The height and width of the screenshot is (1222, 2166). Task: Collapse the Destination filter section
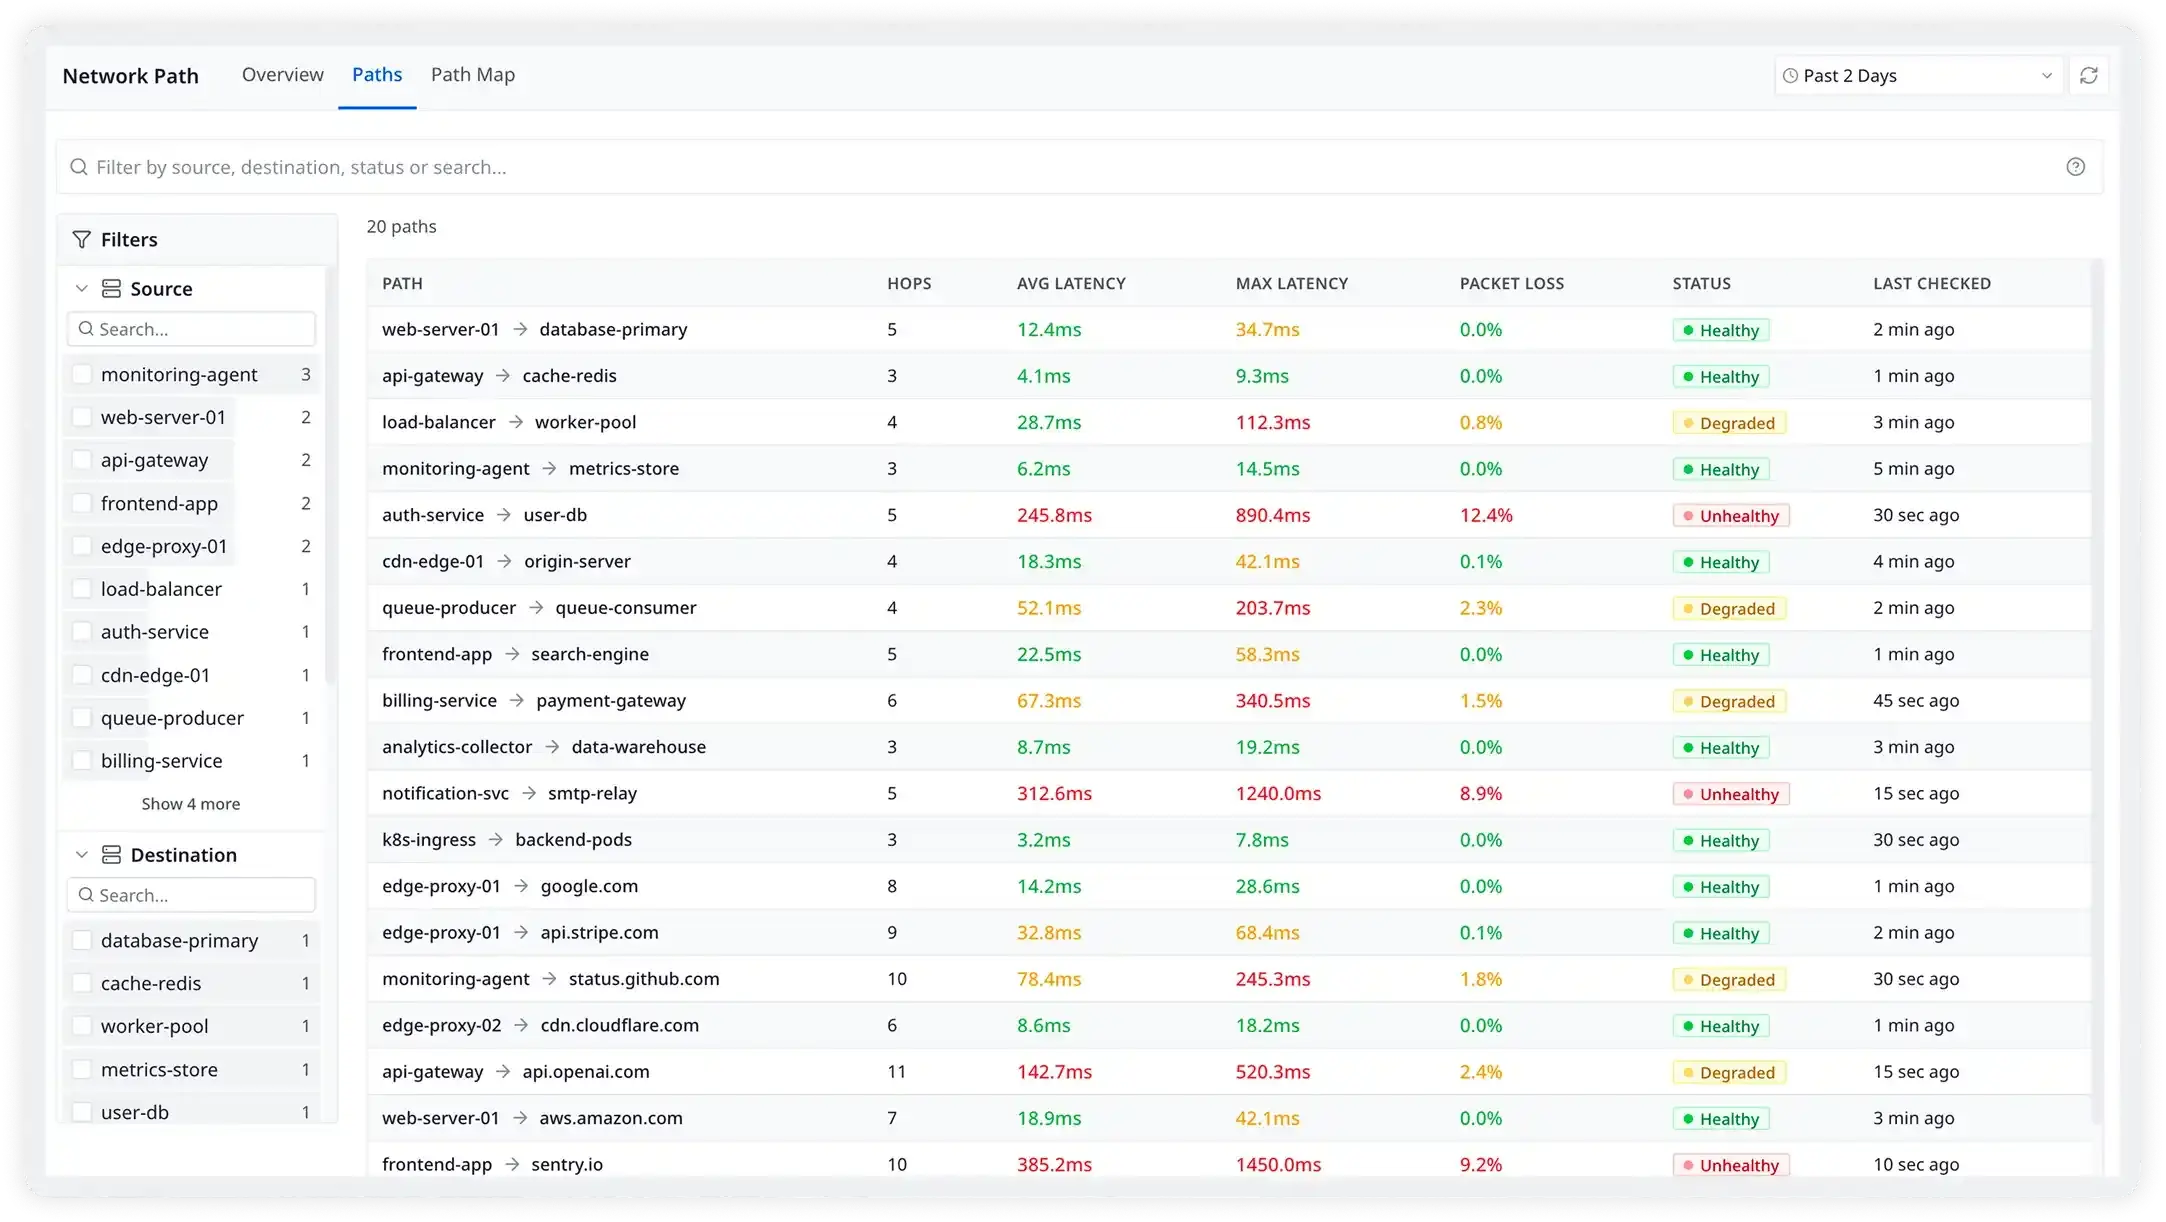click(81, 854)
